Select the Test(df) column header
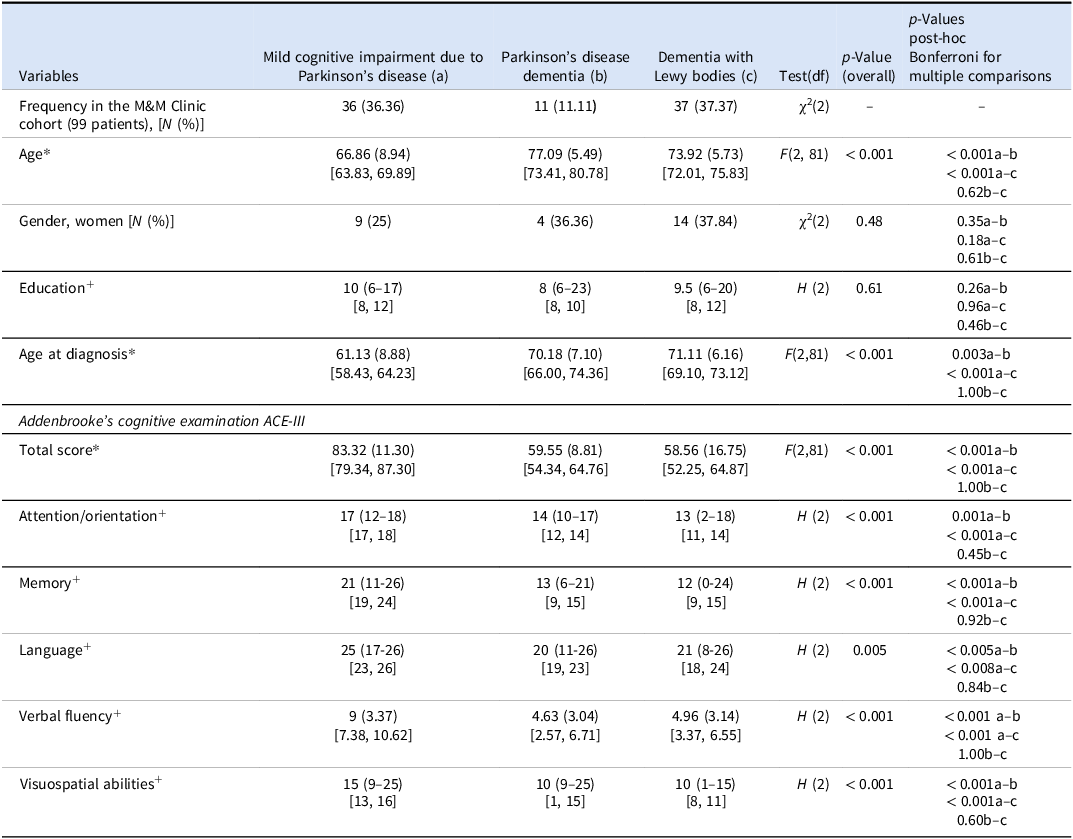The width and height of the screenshot is (1073, 839). tap(803, 76)
